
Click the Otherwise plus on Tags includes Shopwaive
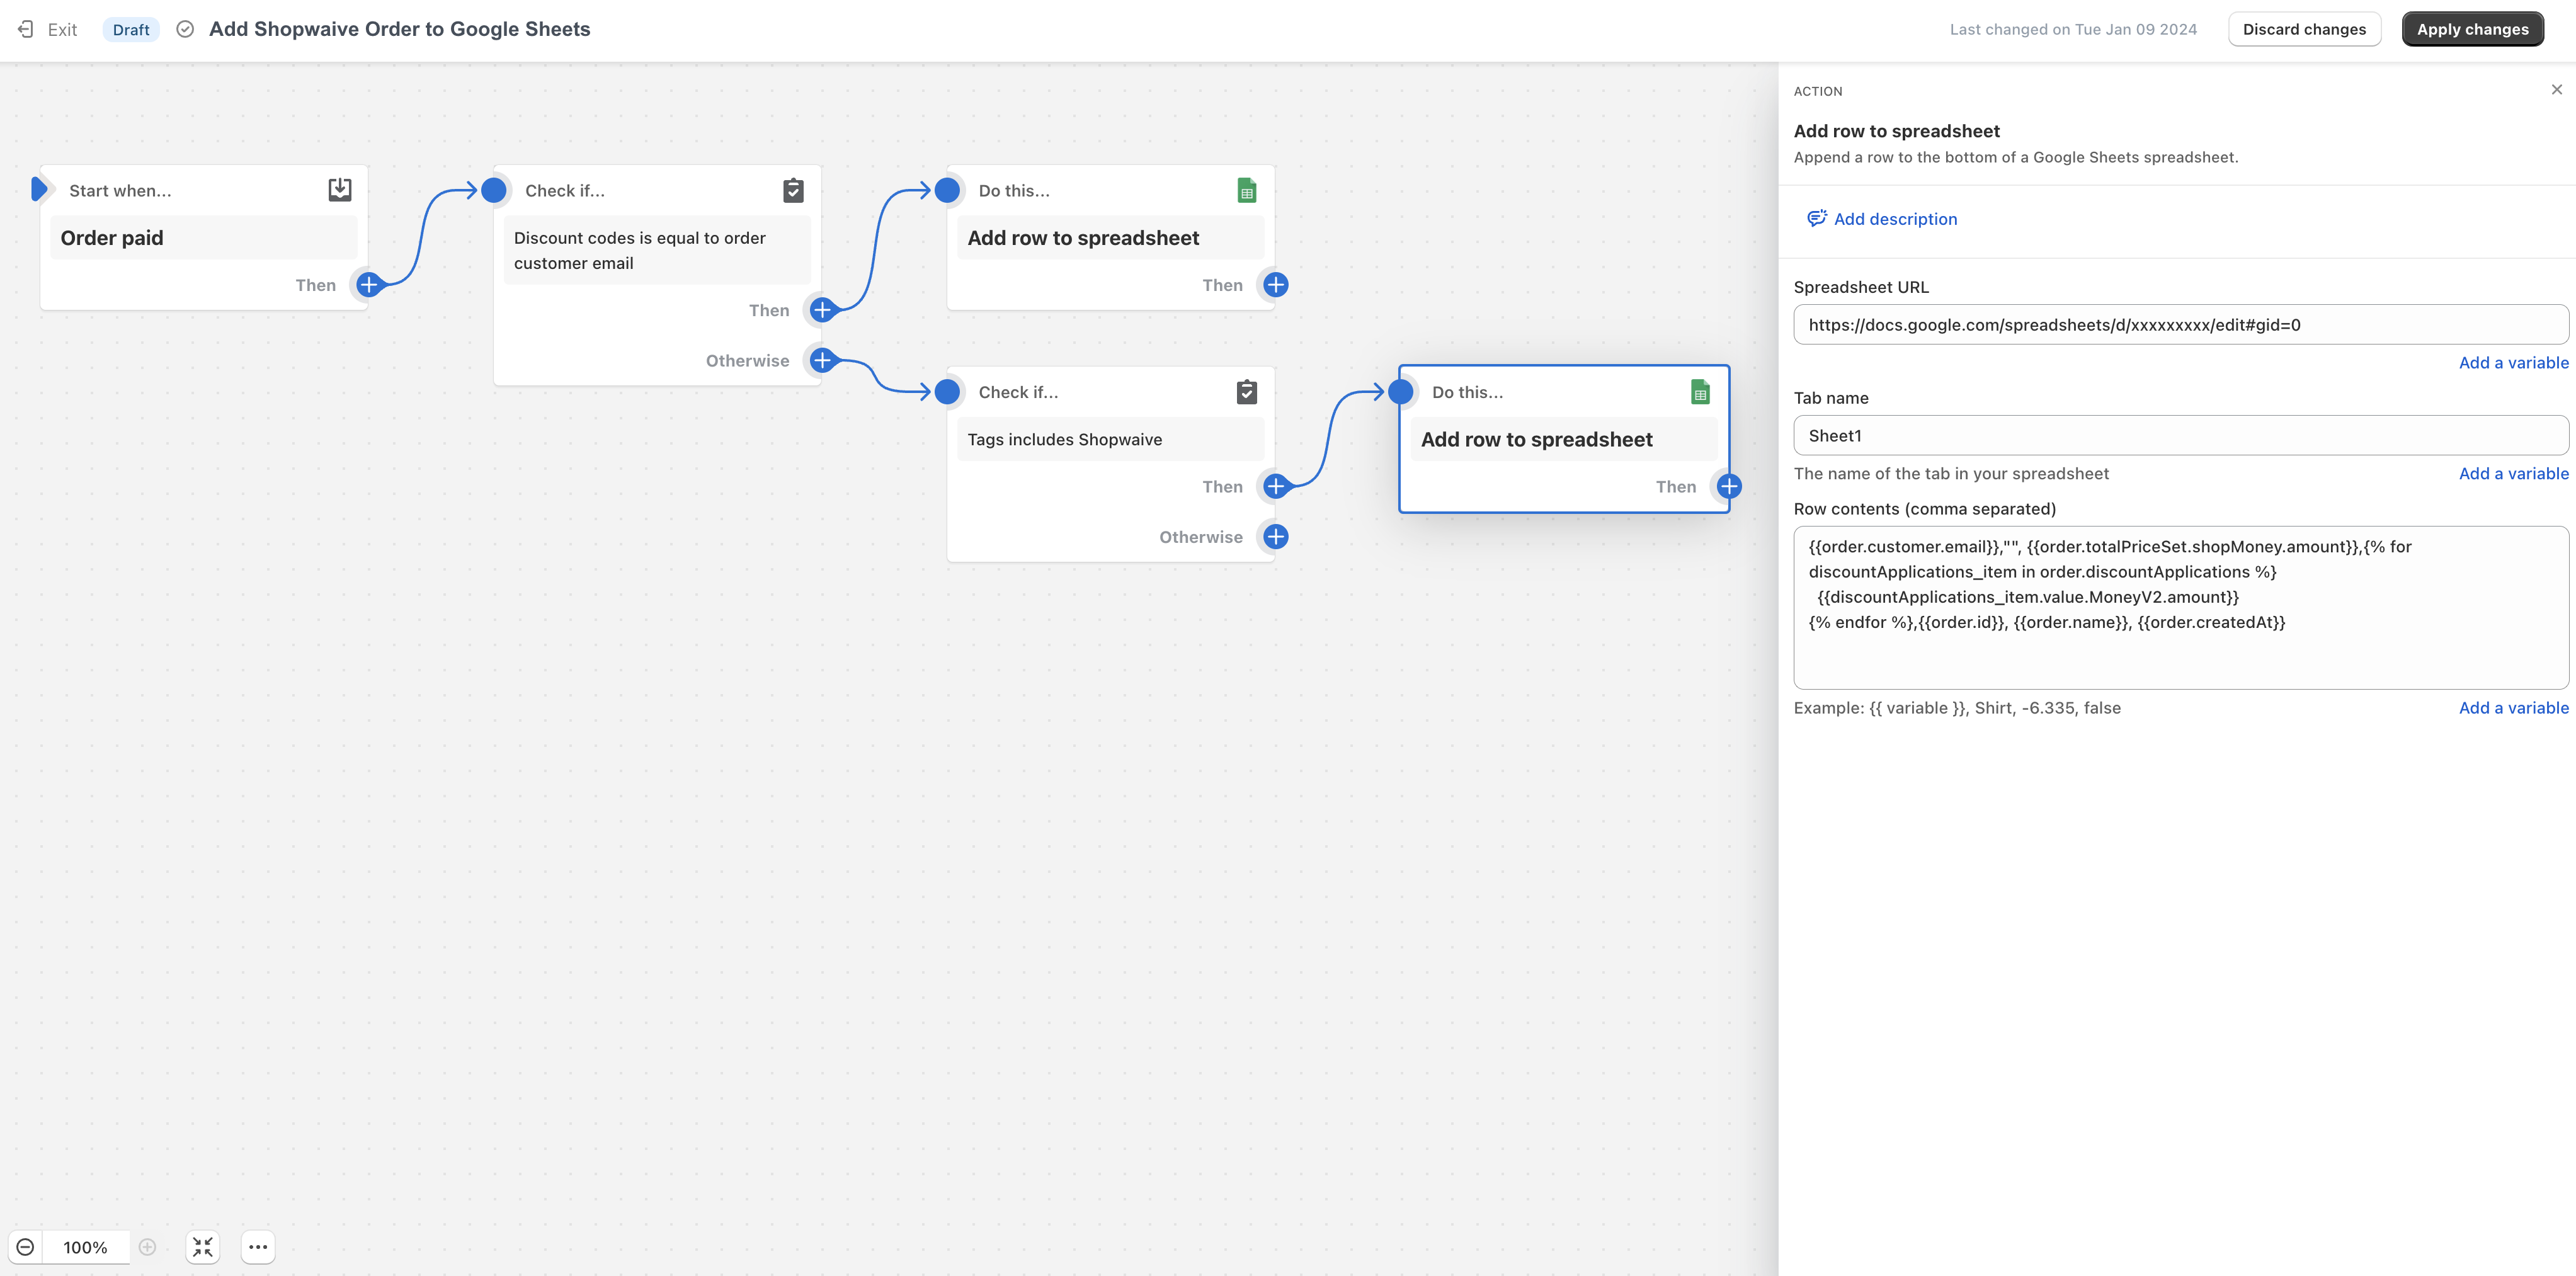tap(1275, 537)
